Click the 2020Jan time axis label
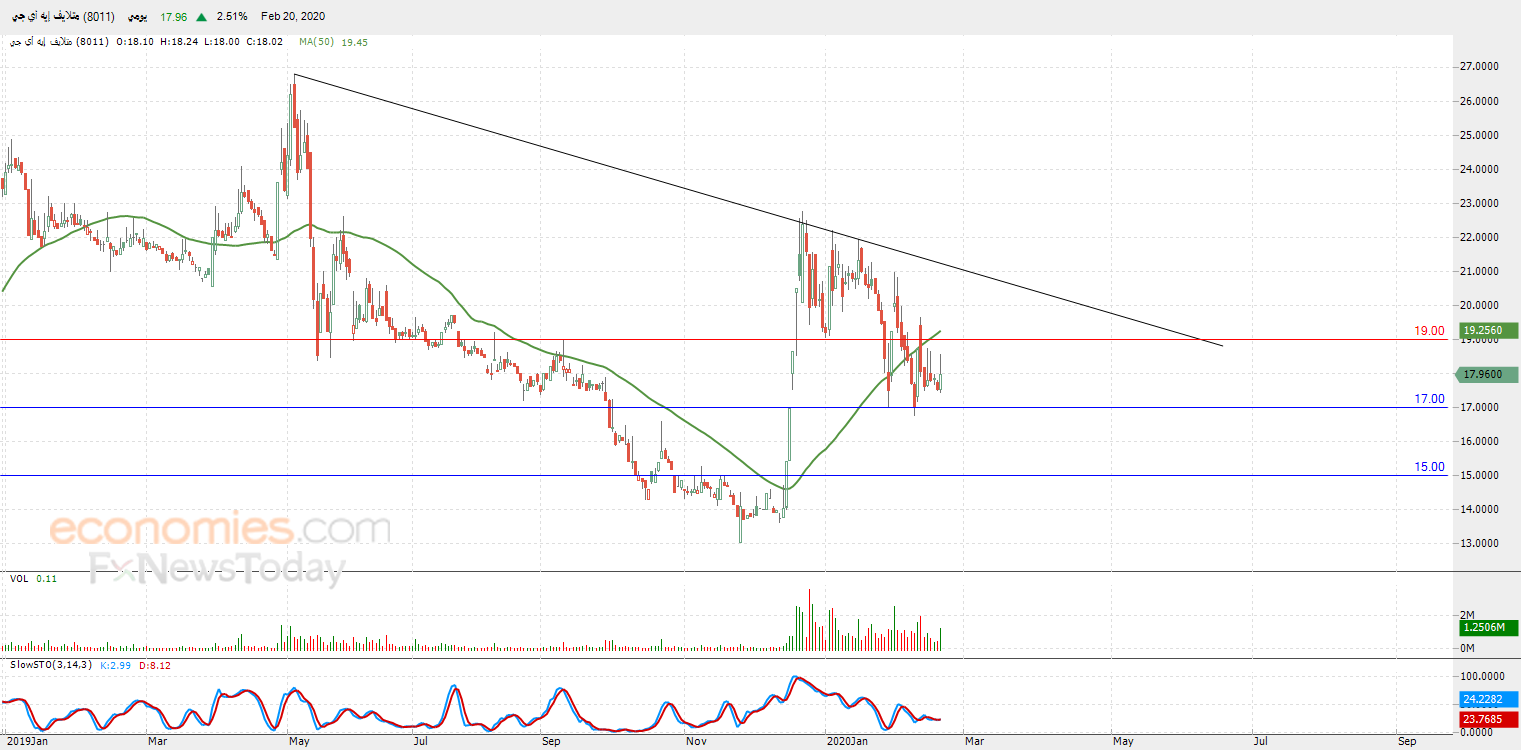This screenshot has height=750, width=1521. (x=847, y=742)
